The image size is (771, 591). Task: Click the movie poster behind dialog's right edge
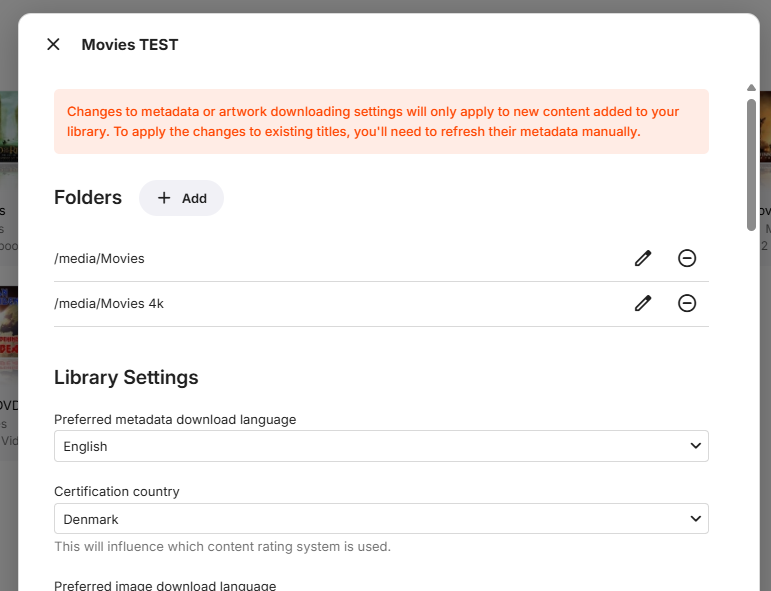click(764, 127)
